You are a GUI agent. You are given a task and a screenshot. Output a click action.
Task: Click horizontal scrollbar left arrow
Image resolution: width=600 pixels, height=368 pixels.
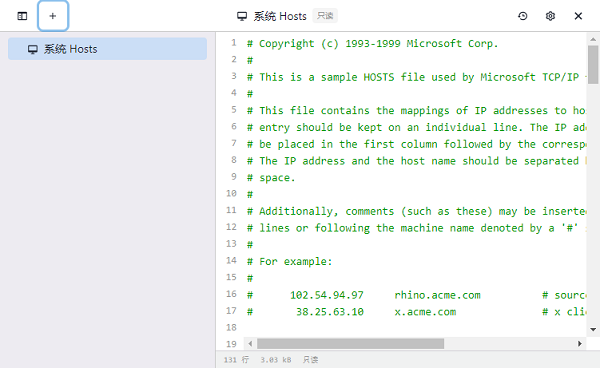point(250,344)
